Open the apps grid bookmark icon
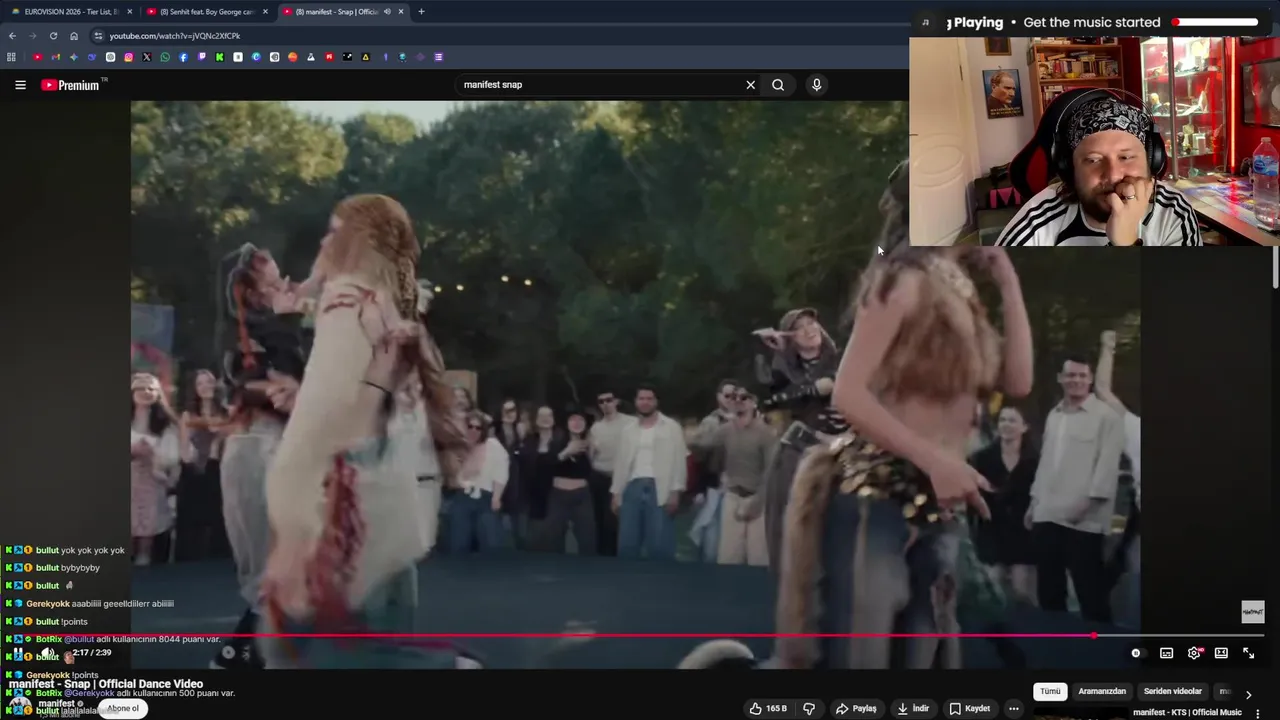Viewport: 1280px width, 720px height. tap(11, 57)
